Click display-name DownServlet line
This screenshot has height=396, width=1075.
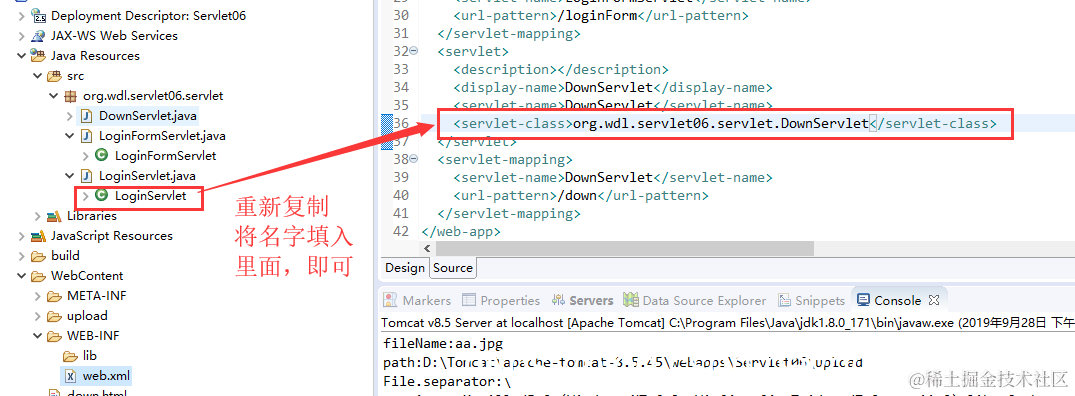pos(613,88)
